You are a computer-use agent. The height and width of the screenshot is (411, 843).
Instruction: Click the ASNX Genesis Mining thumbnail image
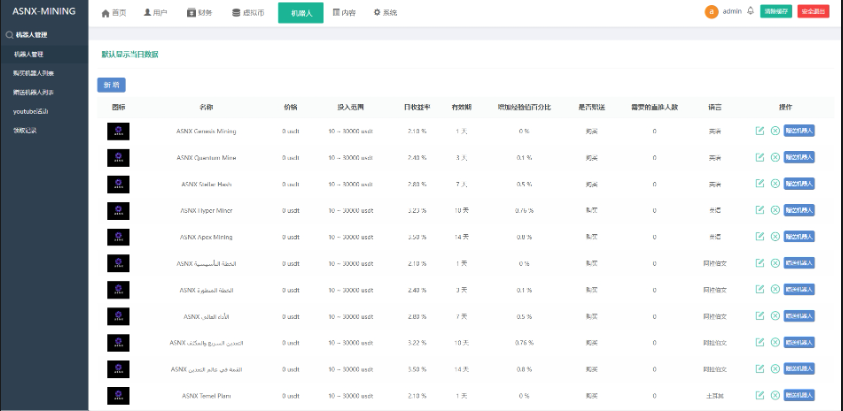pos(118,131)
